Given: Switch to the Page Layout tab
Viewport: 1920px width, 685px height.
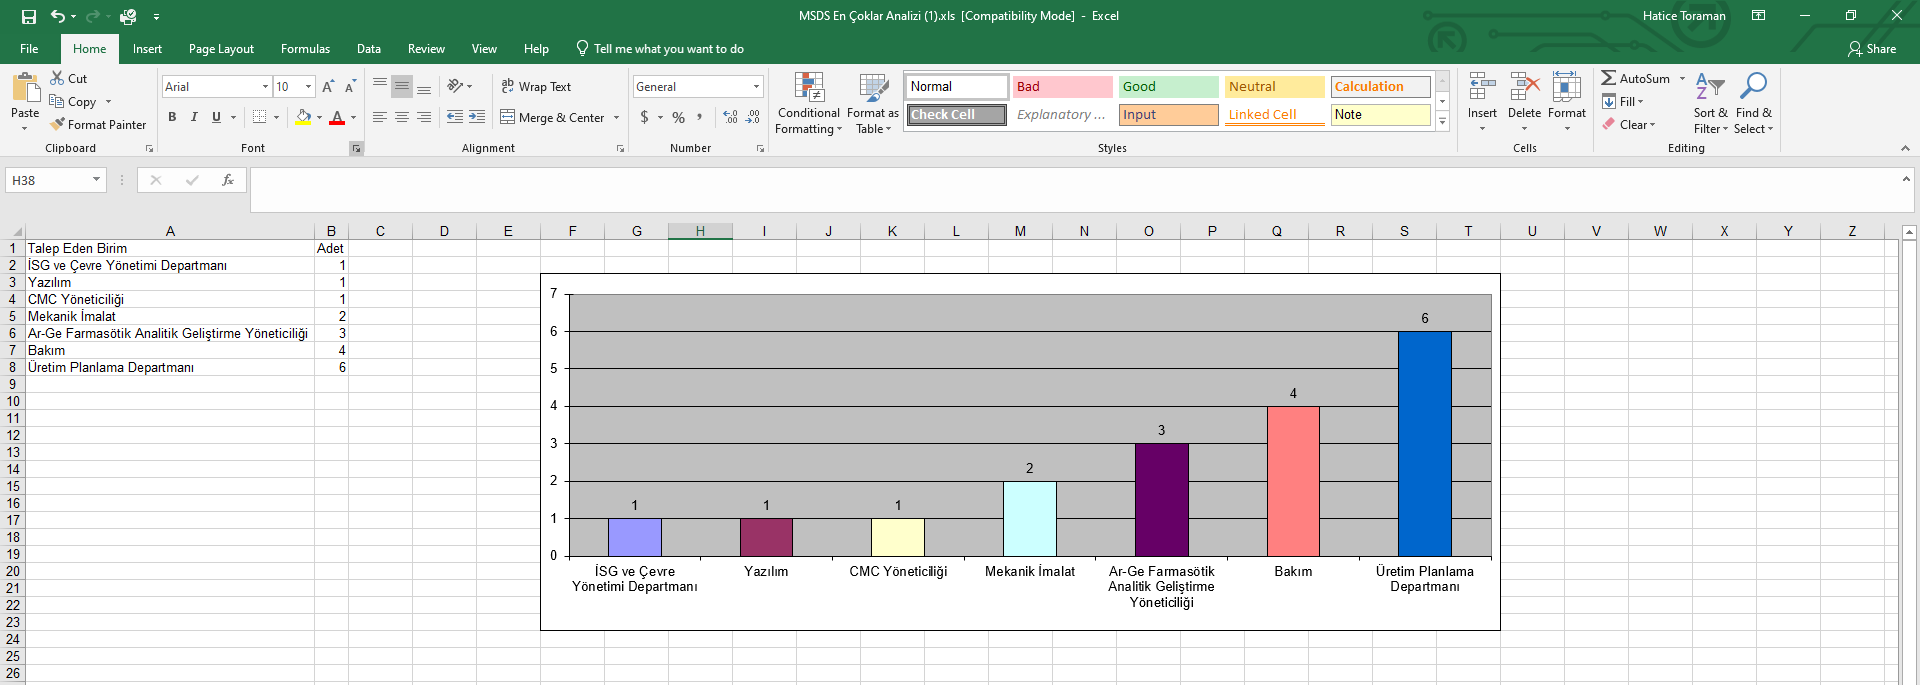Looking at the screenshot, I should (221, 49).
